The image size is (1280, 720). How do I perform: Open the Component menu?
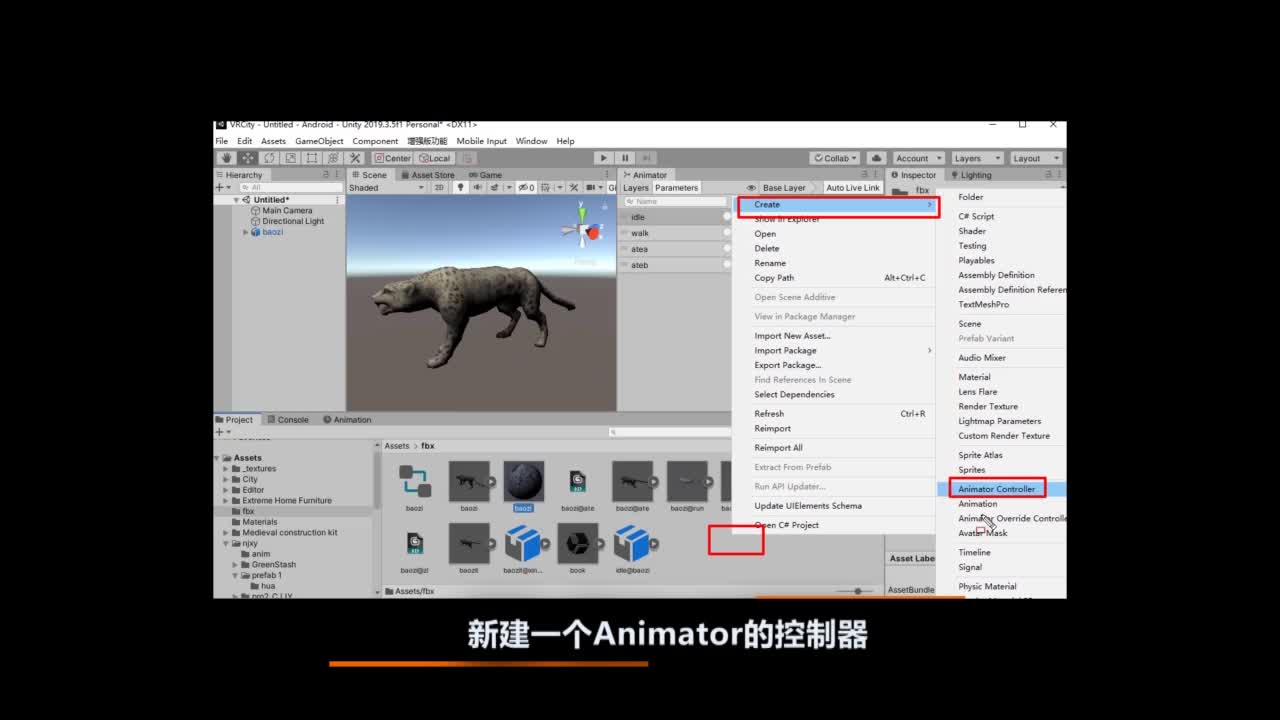375,141
